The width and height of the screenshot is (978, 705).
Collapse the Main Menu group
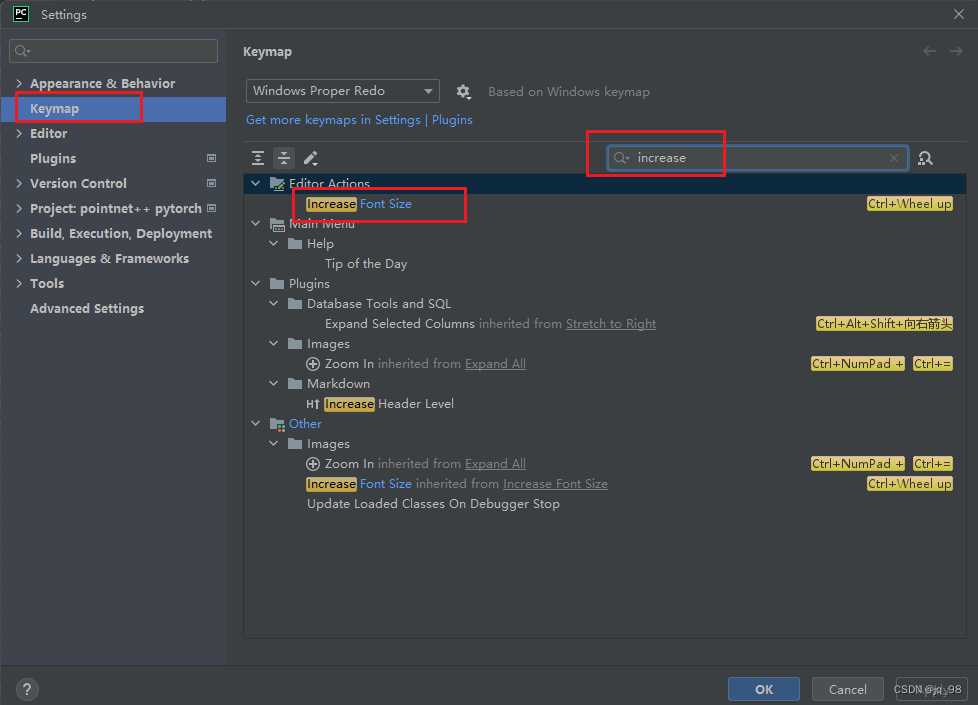[x=255, y=223]
